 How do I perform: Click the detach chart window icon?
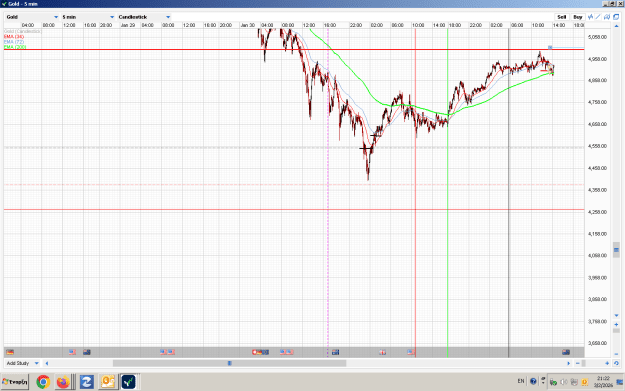pos(616,17)
